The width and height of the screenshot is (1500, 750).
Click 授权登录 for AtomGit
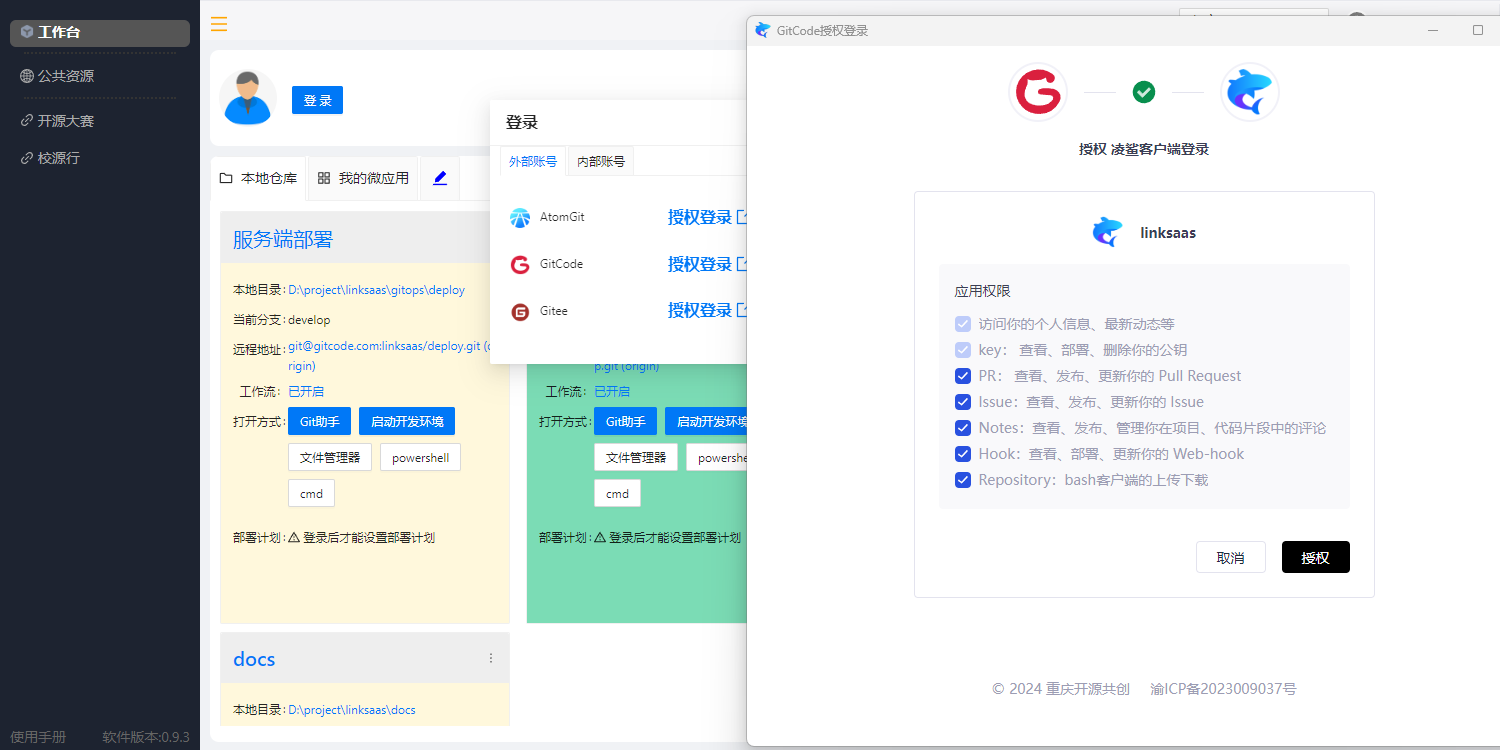pos(707,217)
